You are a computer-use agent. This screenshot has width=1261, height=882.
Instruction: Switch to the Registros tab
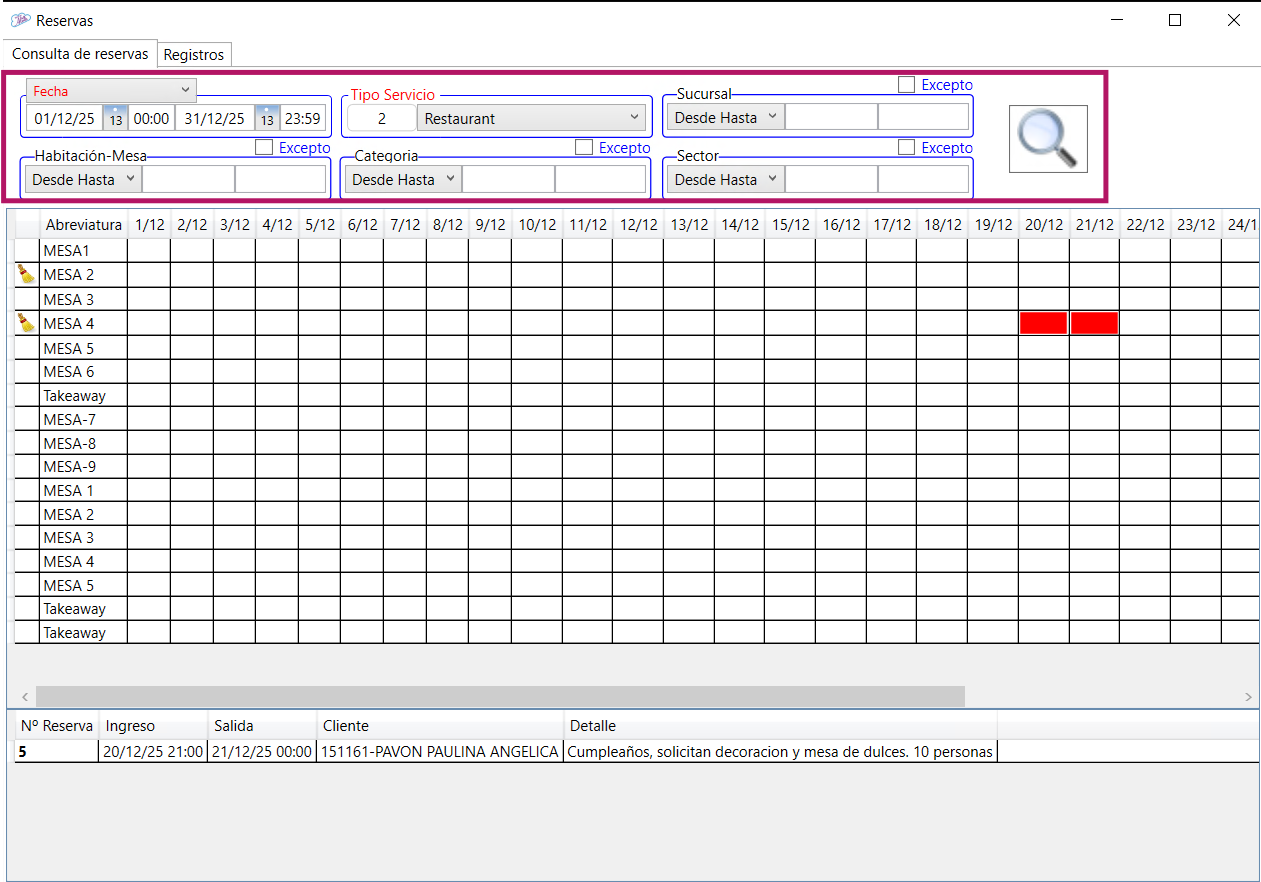pyautogui.click(x=195, y=54)
